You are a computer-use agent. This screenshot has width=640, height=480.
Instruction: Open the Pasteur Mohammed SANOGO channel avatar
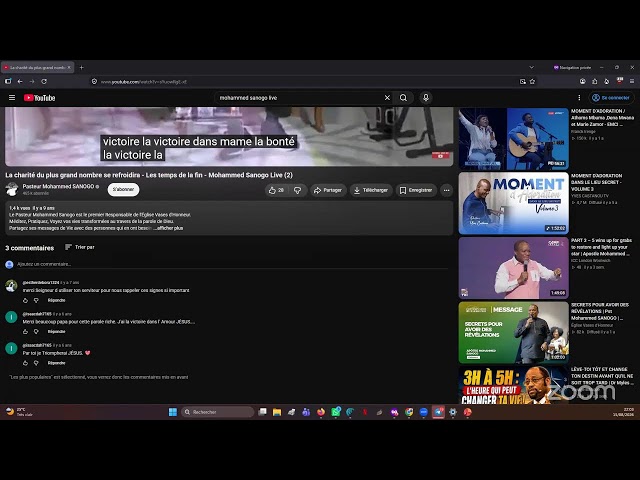click(x=12, y=189)
